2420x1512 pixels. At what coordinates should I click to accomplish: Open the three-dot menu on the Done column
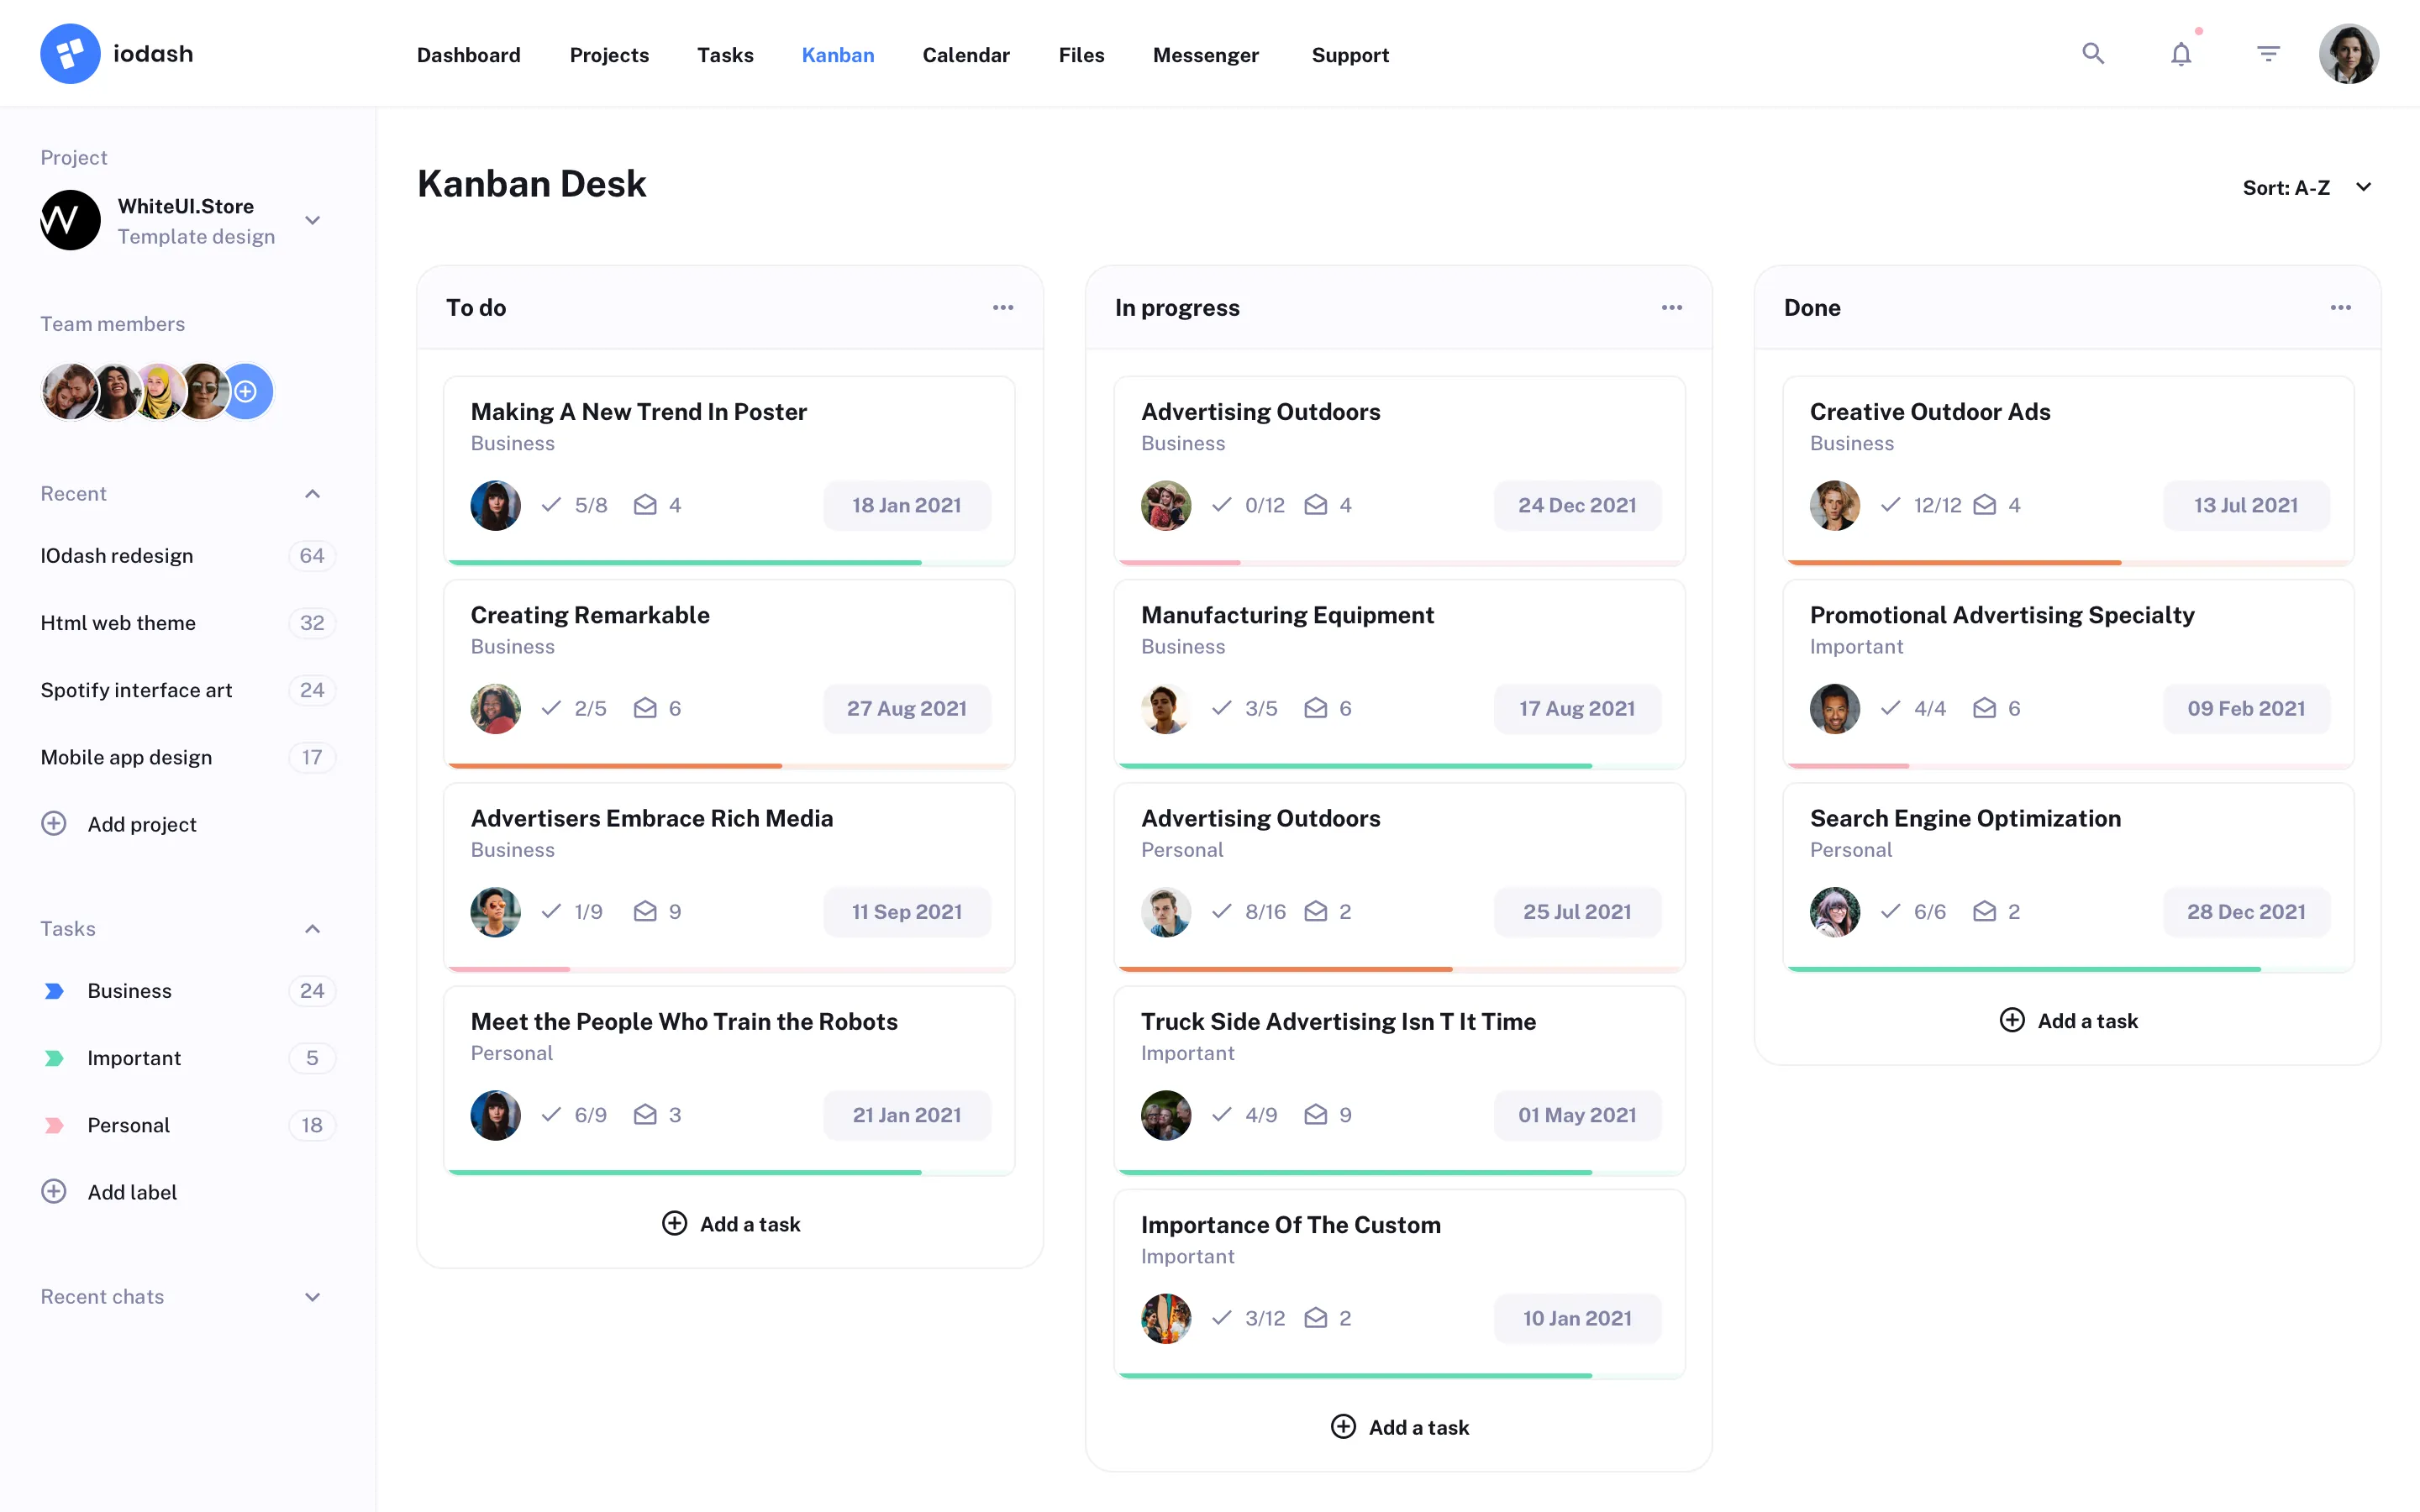pyautogui.click(x=2340, y=307)
